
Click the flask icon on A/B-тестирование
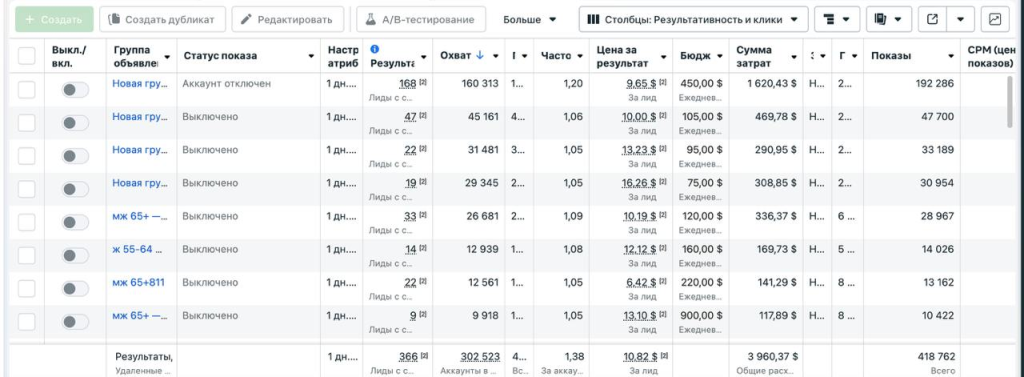[370, 20]
